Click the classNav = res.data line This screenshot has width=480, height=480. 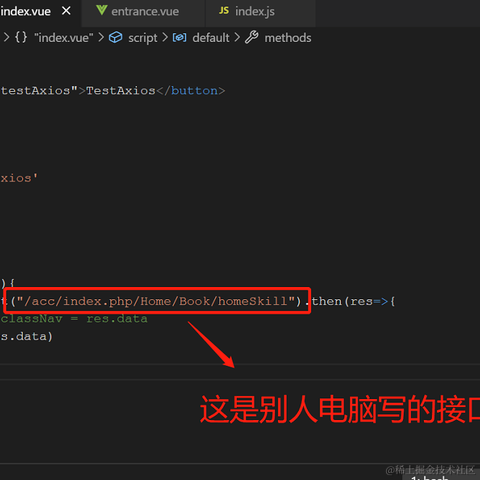74,319
